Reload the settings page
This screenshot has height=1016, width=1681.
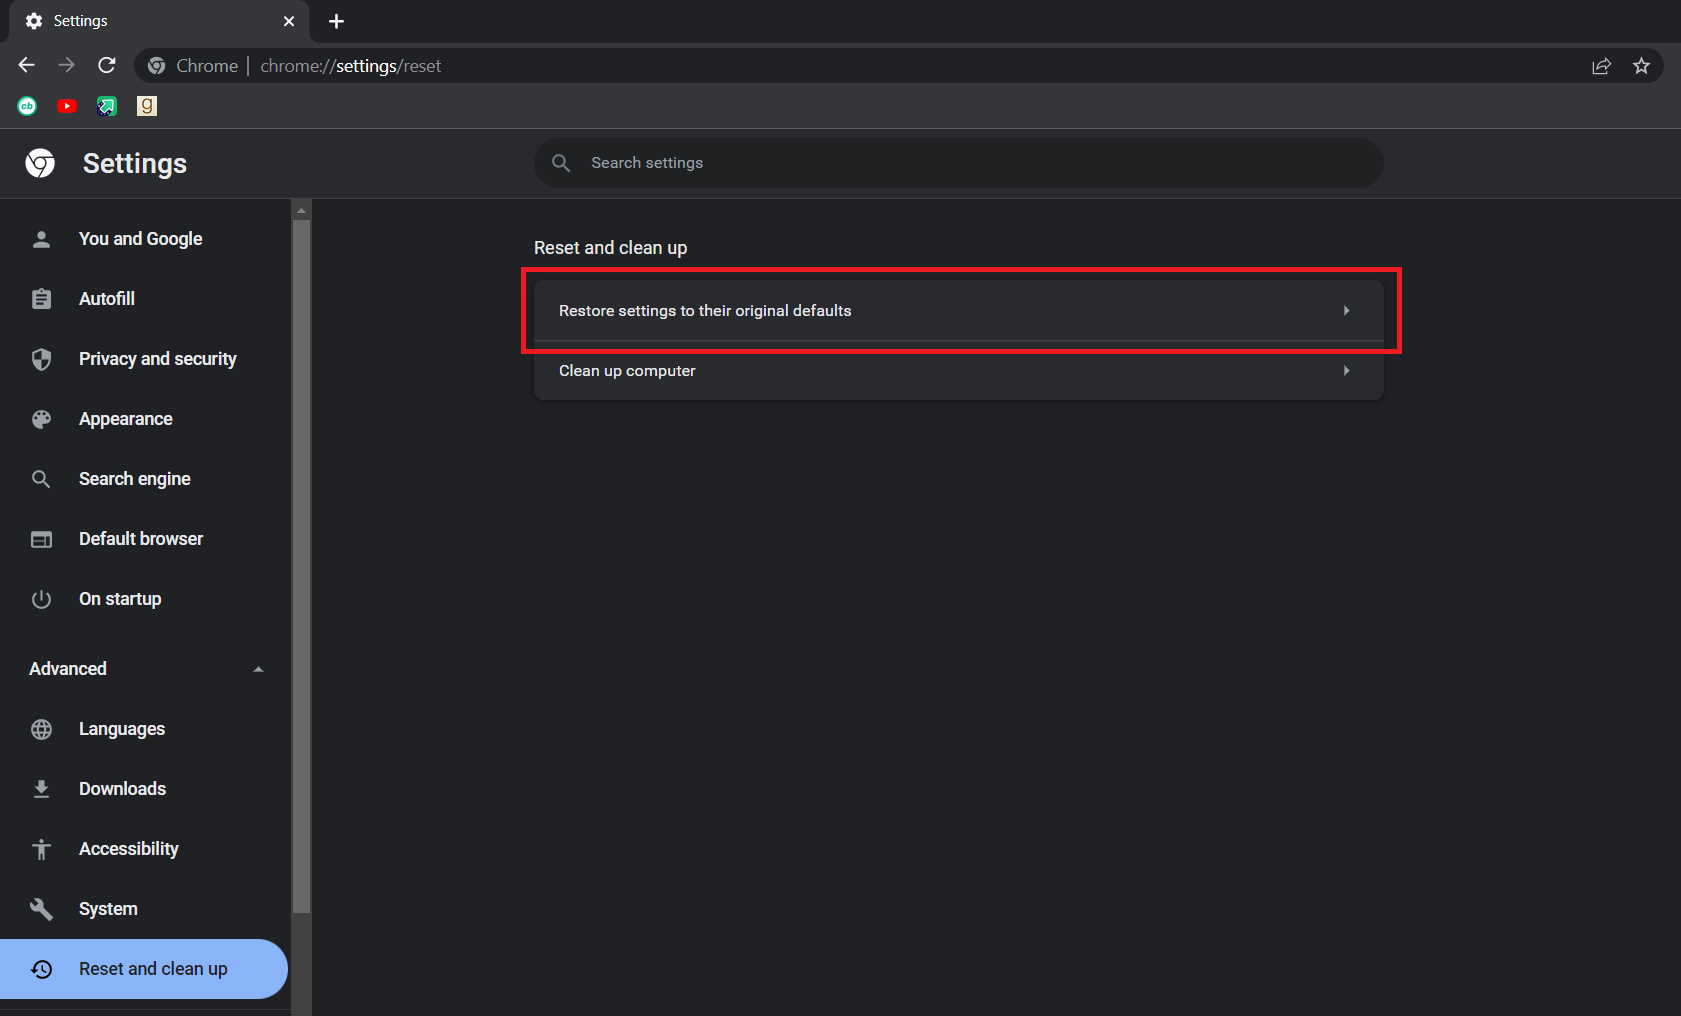point(107,65)
